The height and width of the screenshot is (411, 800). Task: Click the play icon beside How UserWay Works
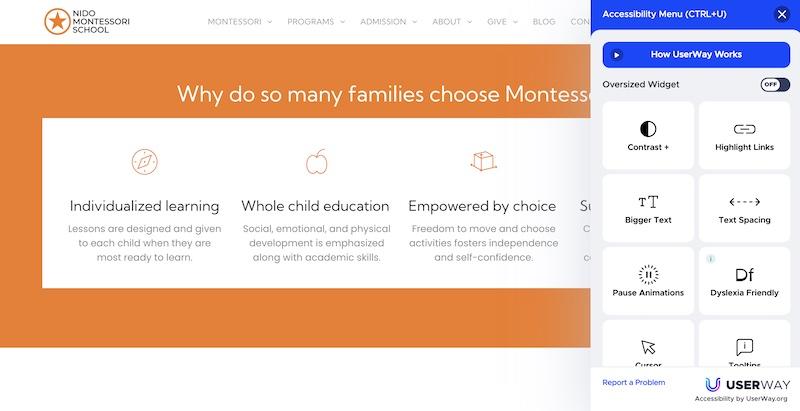(x=617, y=54)
